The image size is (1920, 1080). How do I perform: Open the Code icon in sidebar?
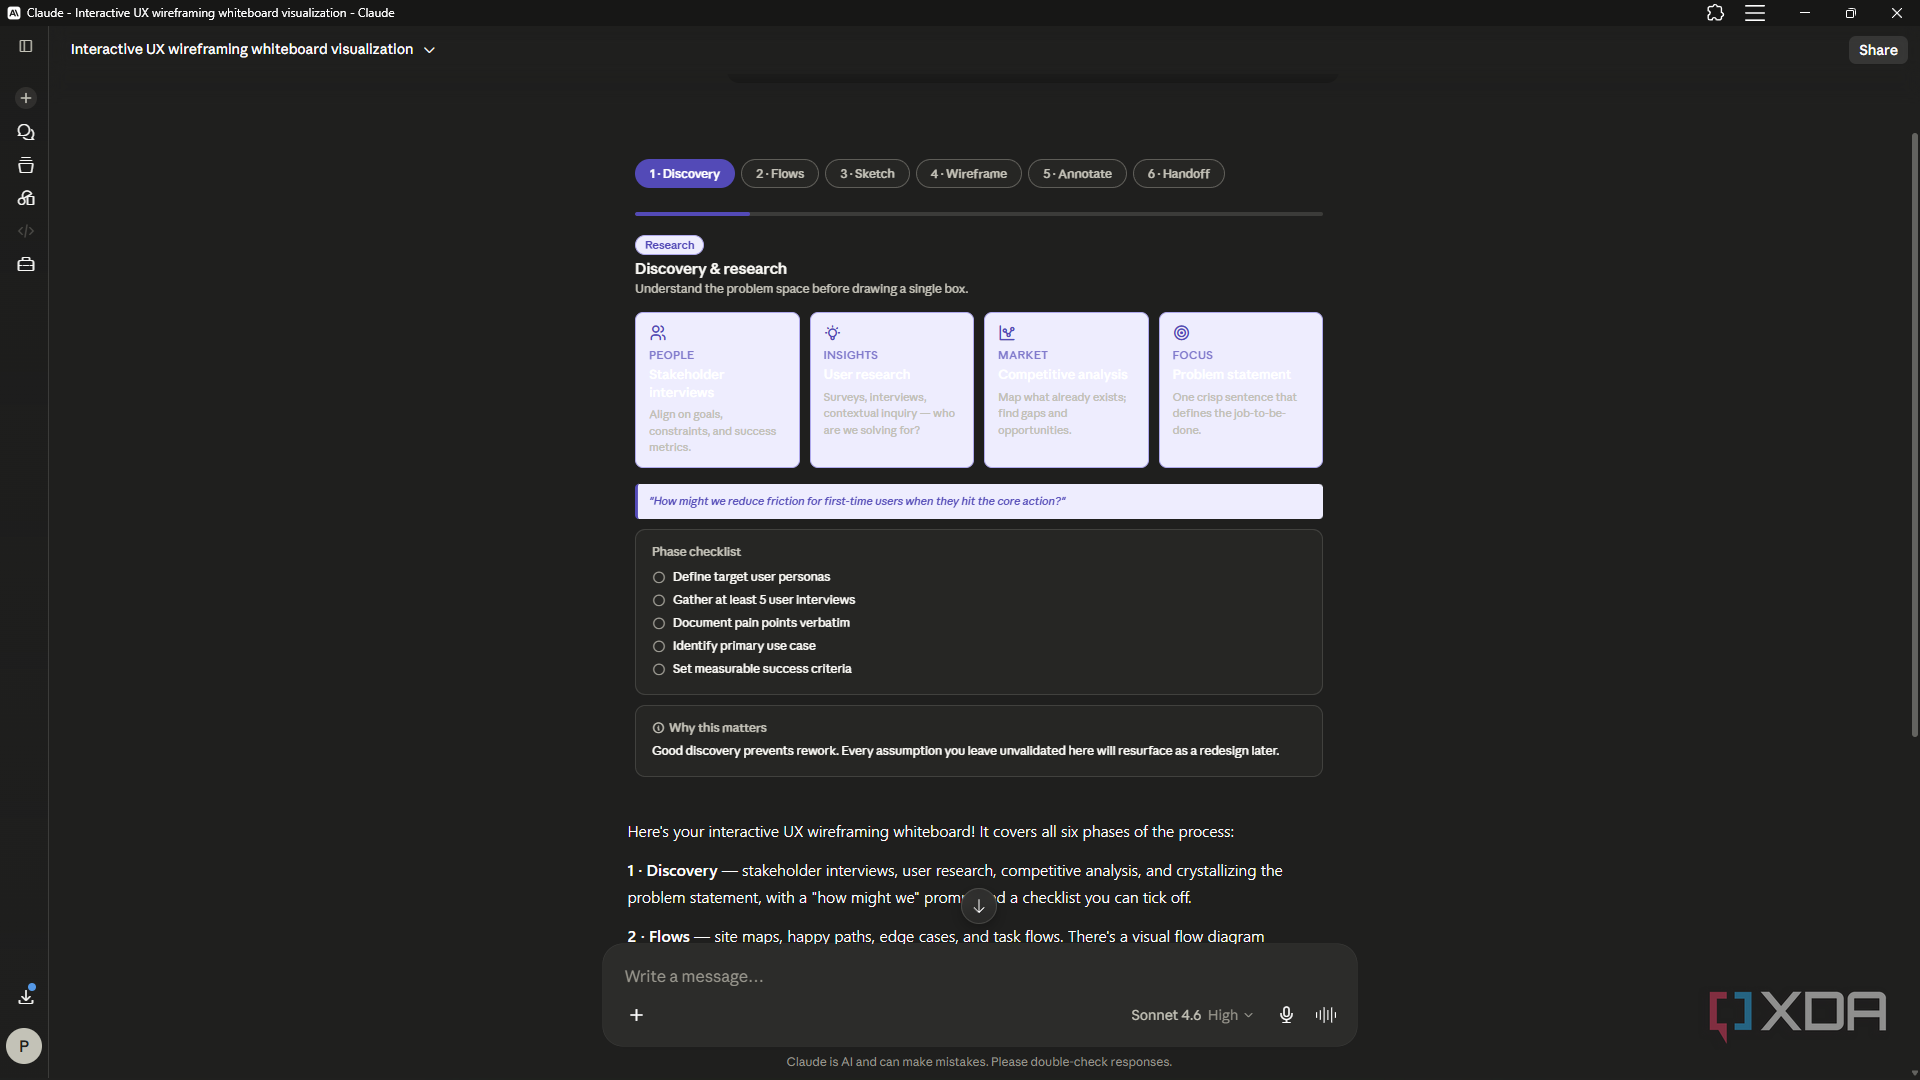pos(26,231)
